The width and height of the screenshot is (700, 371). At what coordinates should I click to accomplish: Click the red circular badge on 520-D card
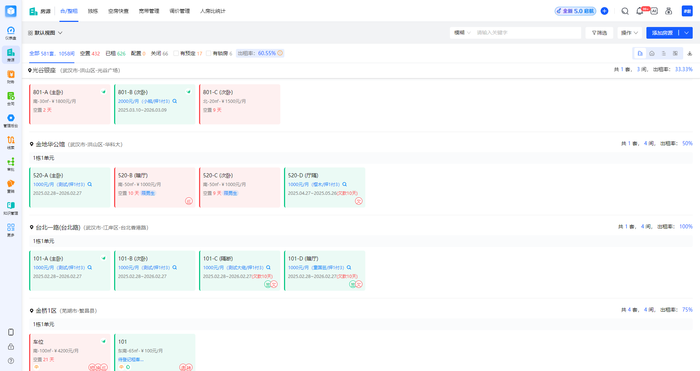click(359, 201)
